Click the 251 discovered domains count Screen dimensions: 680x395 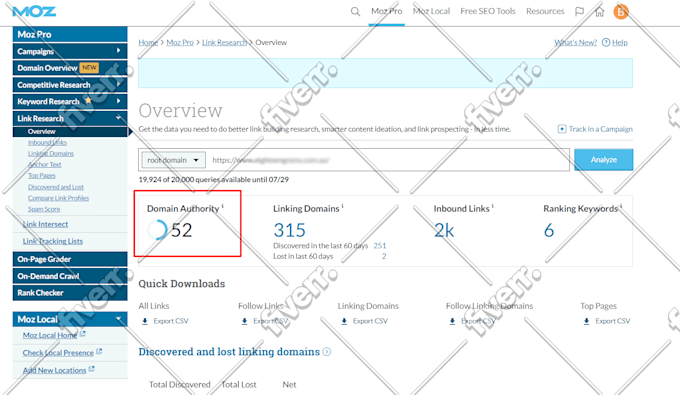(x=379, y=245)
